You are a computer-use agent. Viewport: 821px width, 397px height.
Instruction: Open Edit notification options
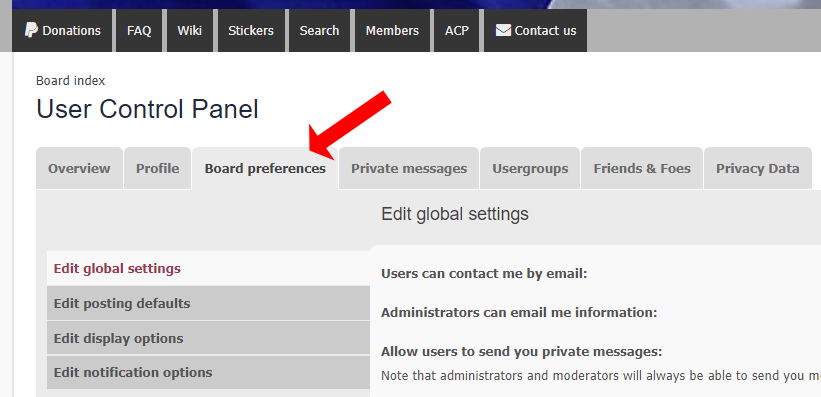(x=208, y=372)
